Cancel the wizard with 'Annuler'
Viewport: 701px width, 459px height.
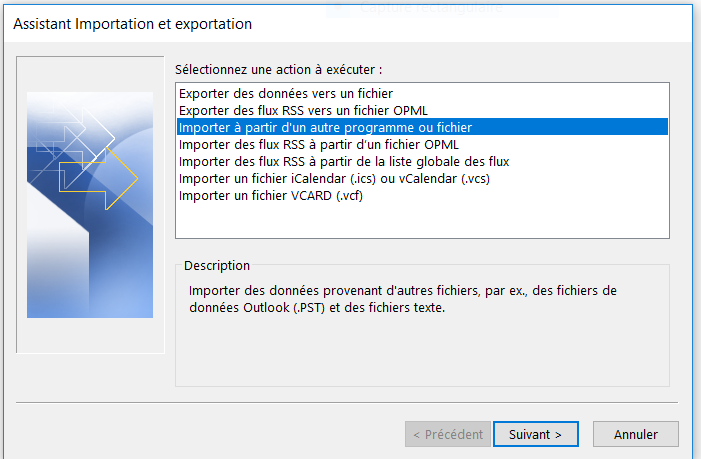(636, 434)
